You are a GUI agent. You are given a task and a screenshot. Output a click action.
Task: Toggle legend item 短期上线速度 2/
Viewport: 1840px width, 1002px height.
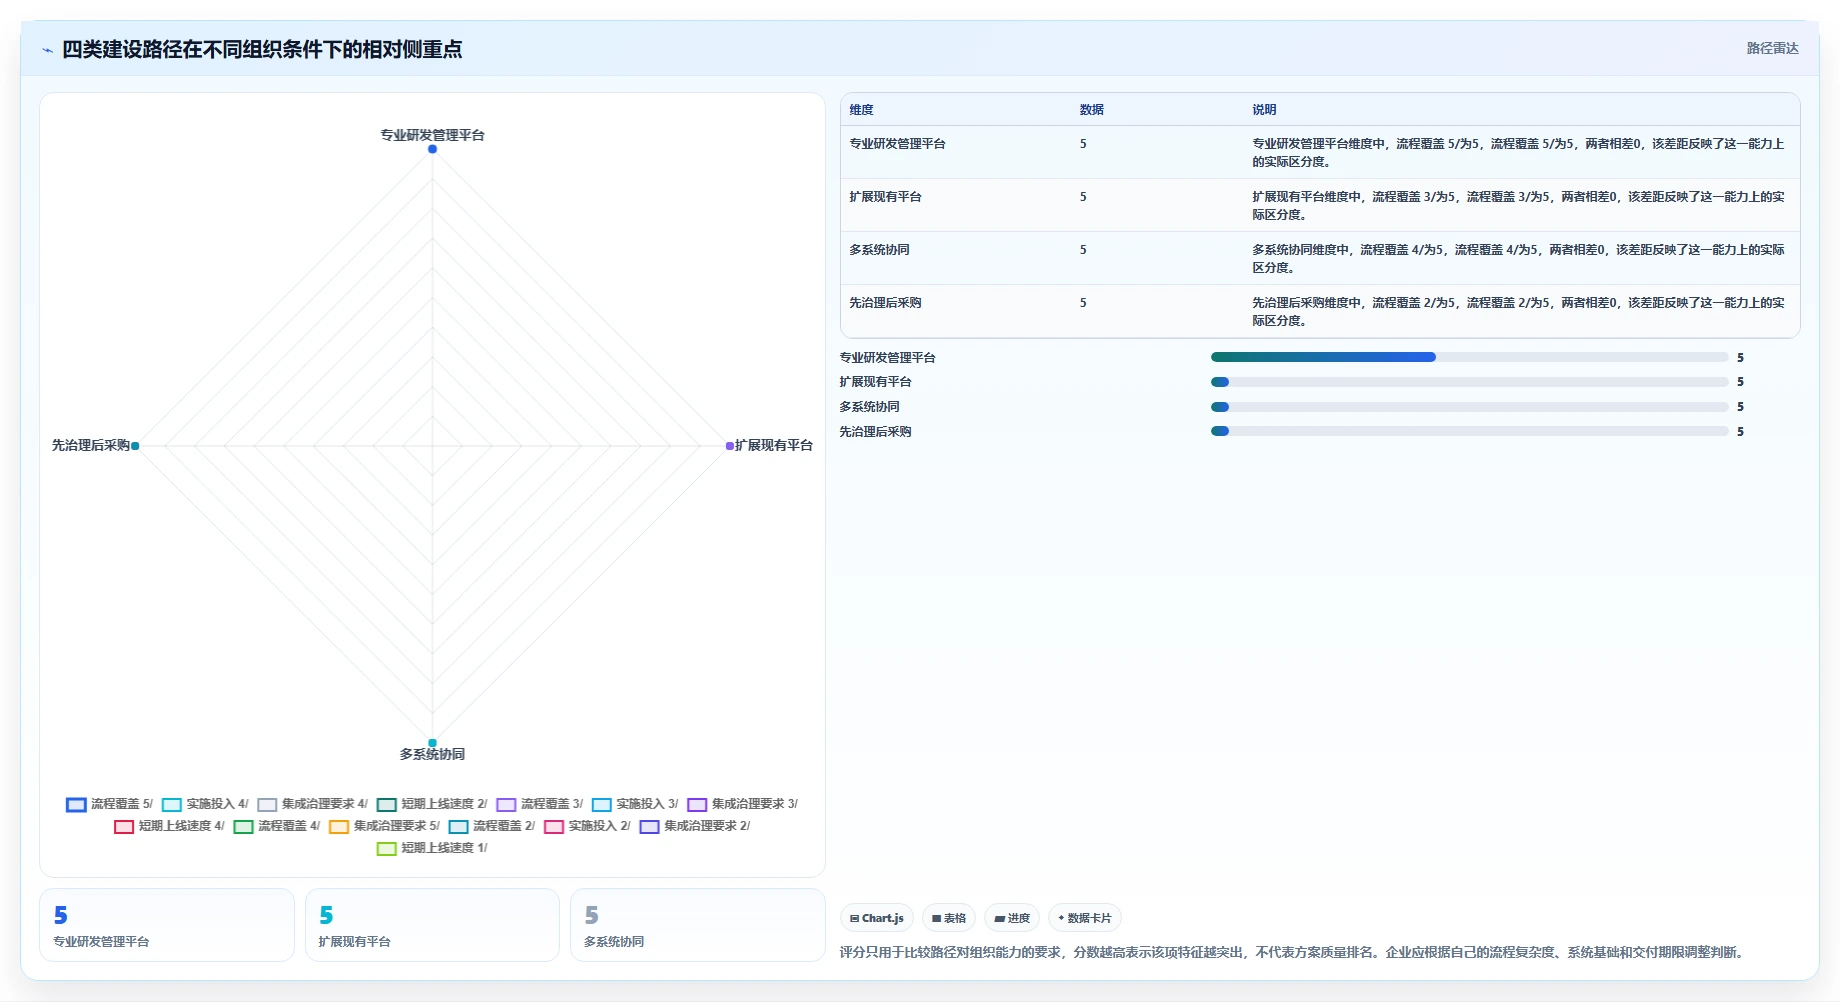(432, 804)
